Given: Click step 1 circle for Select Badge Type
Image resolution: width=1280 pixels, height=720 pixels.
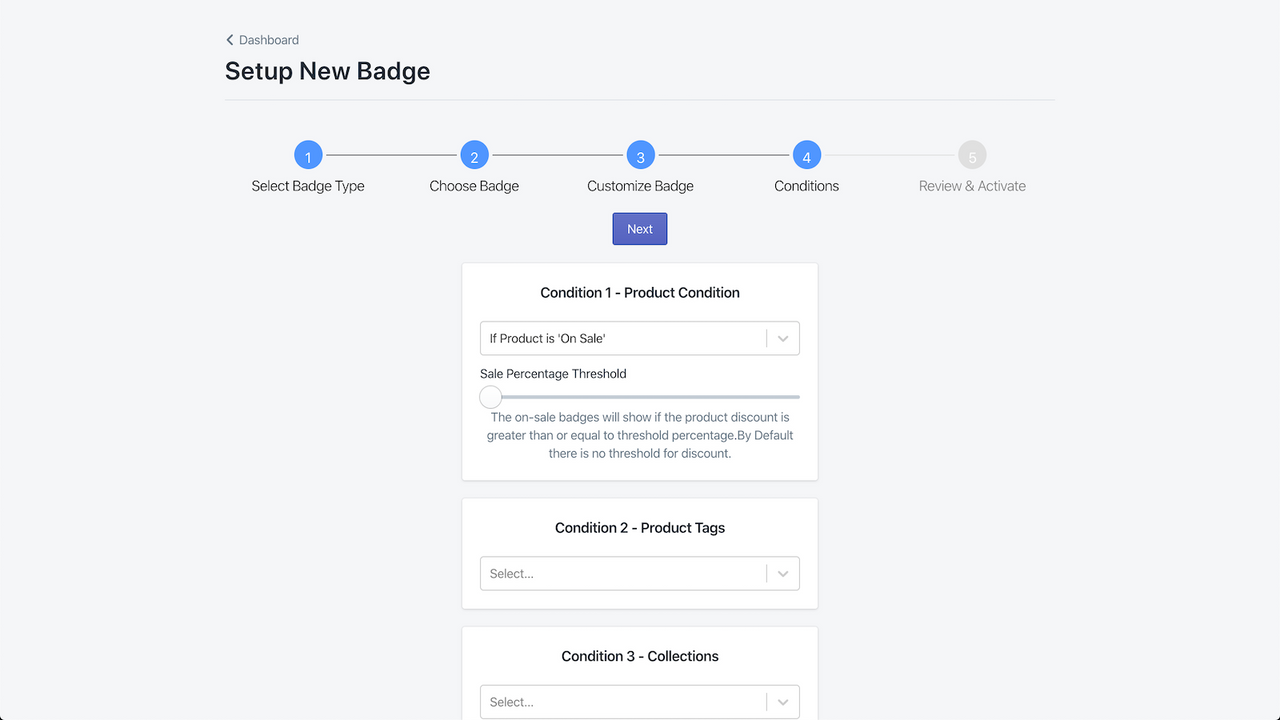Looking at the screenshot, I should click(308, 155).
